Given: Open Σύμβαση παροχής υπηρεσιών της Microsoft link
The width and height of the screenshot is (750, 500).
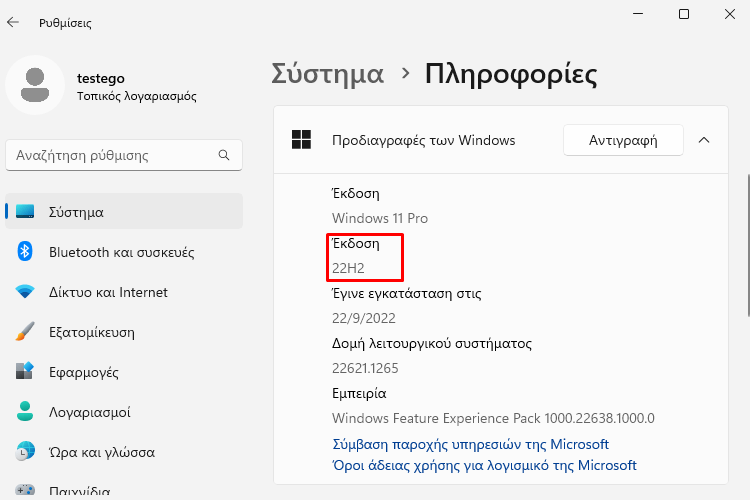Looking at the screenshot, I should pos(471,444).
